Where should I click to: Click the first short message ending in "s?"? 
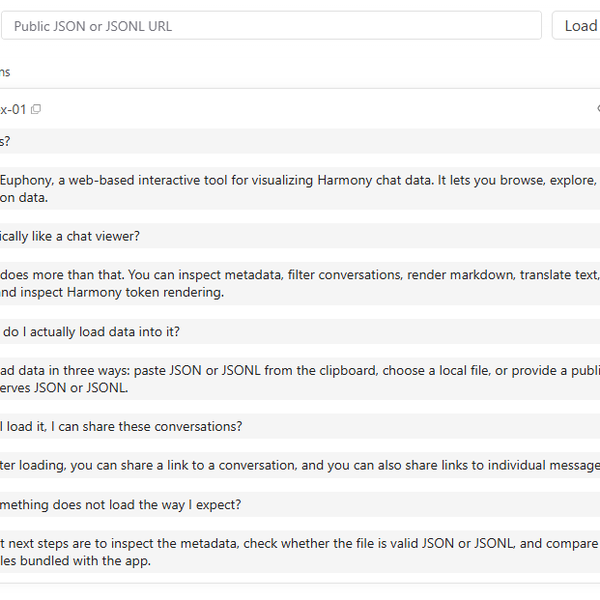[5, 141]
